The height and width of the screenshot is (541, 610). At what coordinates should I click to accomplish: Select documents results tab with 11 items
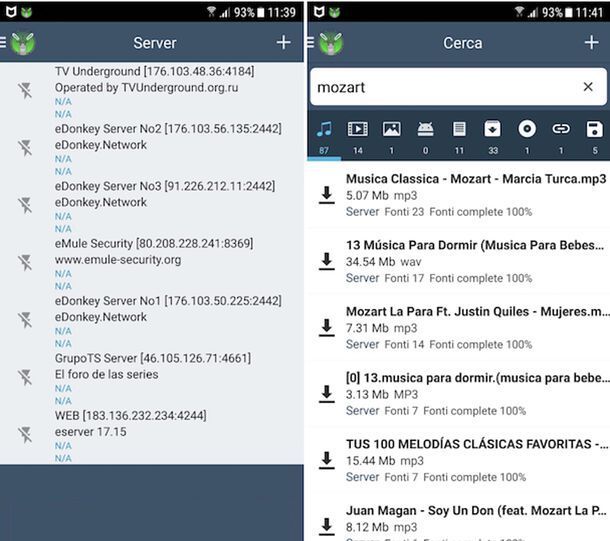tap(459, 137)
